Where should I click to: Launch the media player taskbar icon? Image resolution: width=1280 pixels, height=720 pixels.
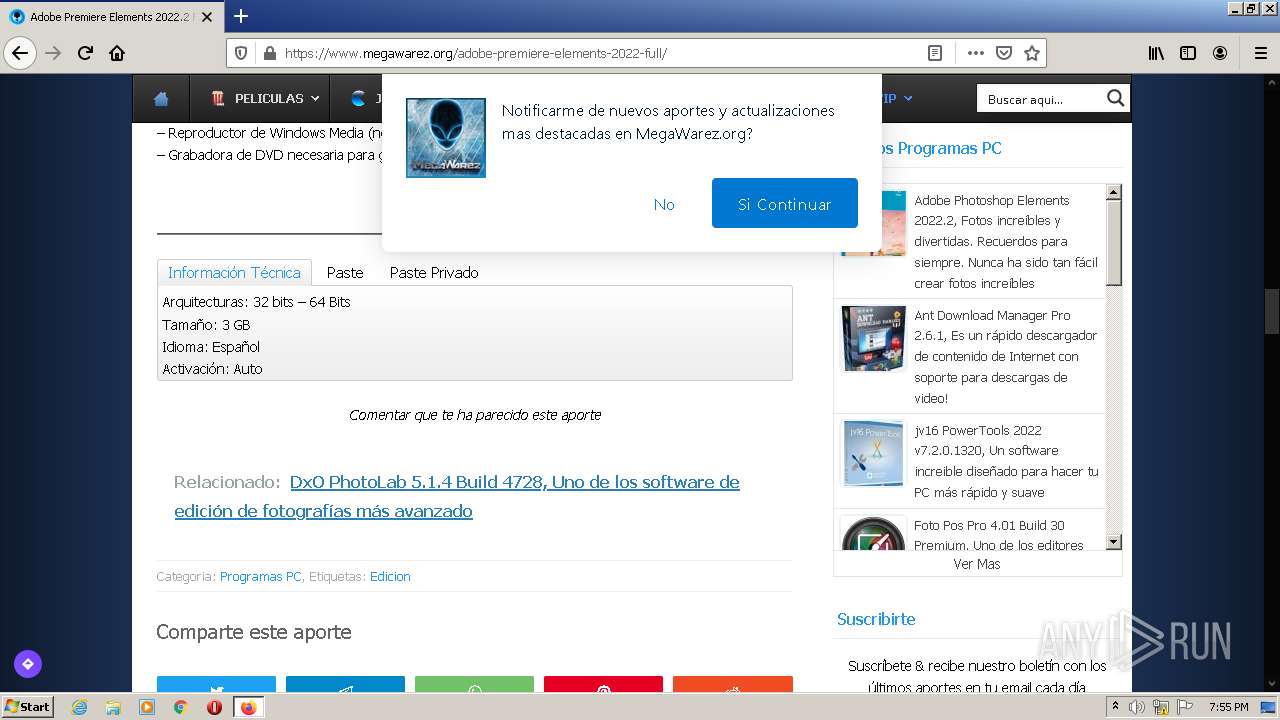point(147,707)
